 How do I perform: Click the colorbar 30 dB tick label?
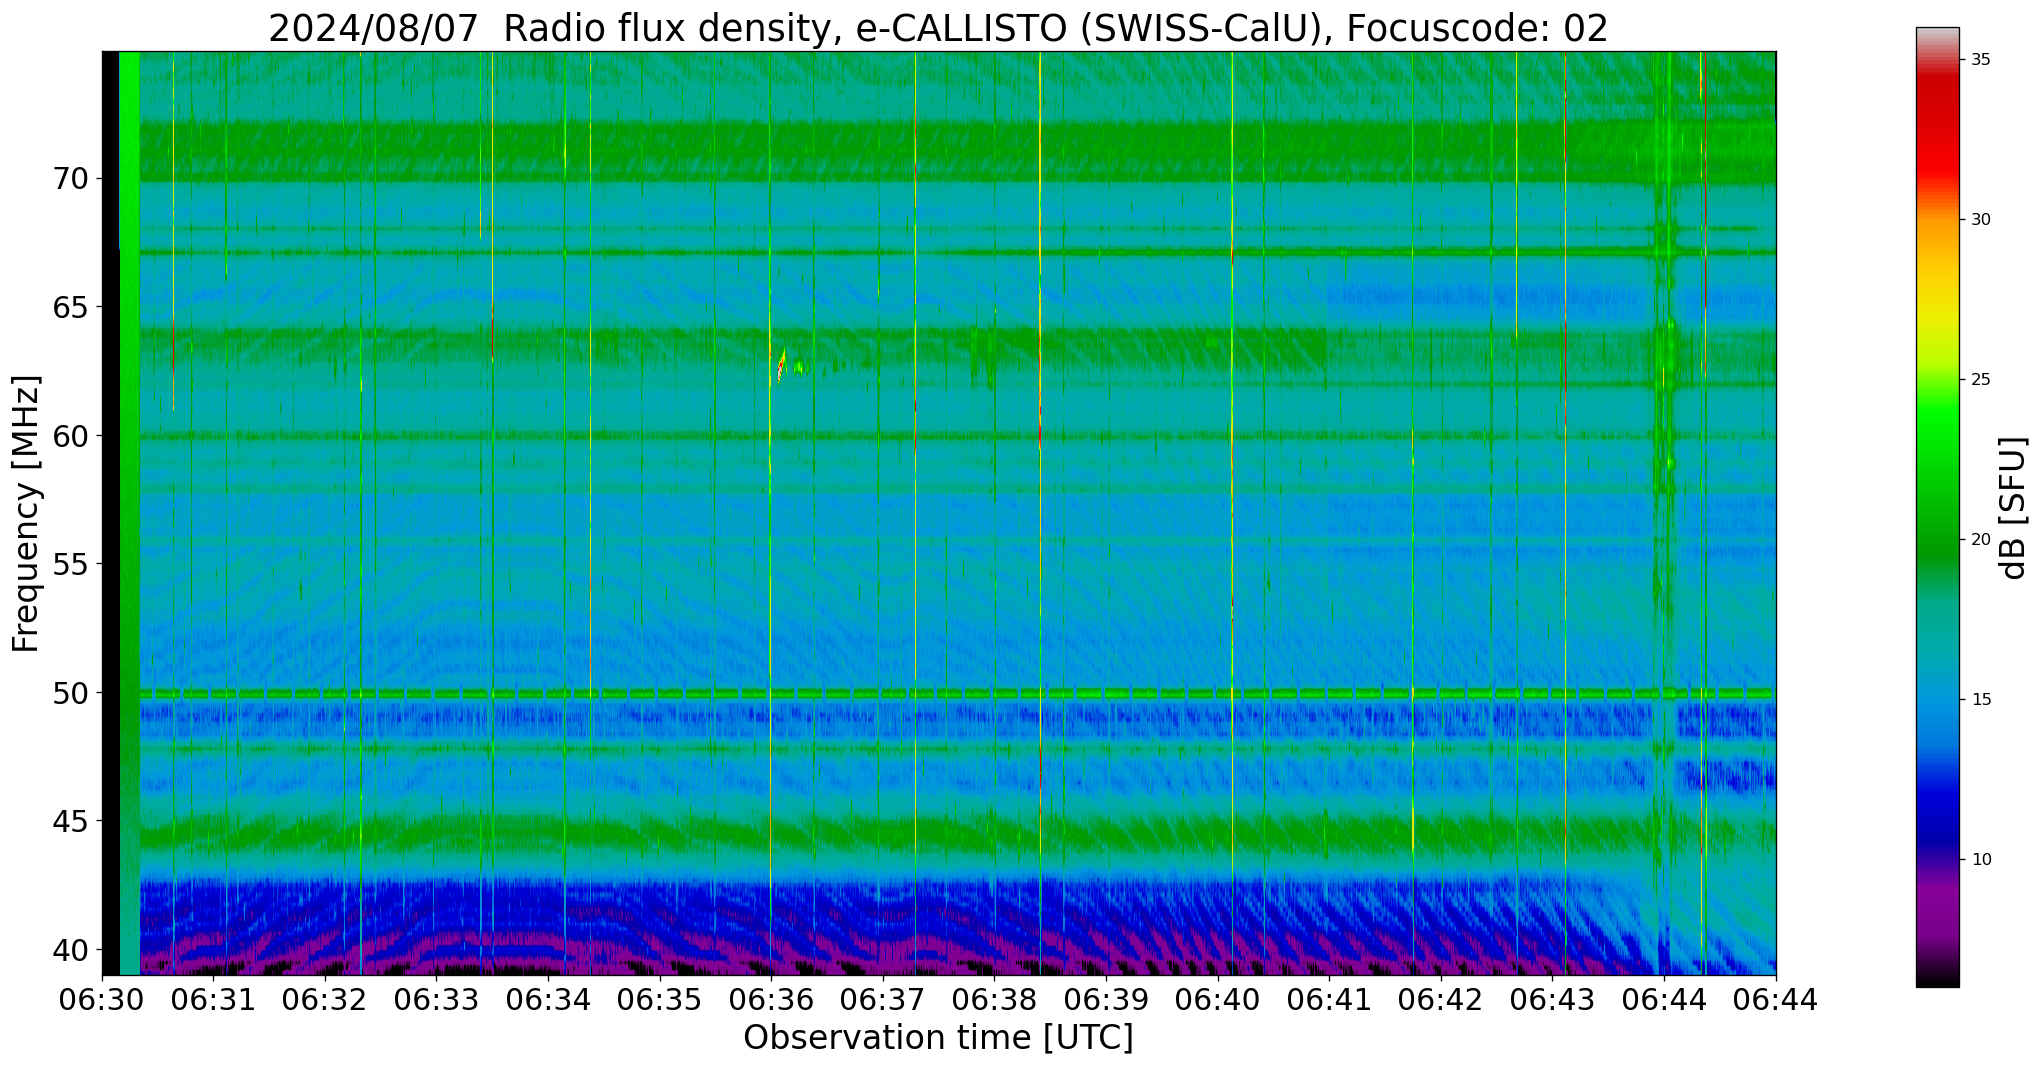pos(1980,220)
